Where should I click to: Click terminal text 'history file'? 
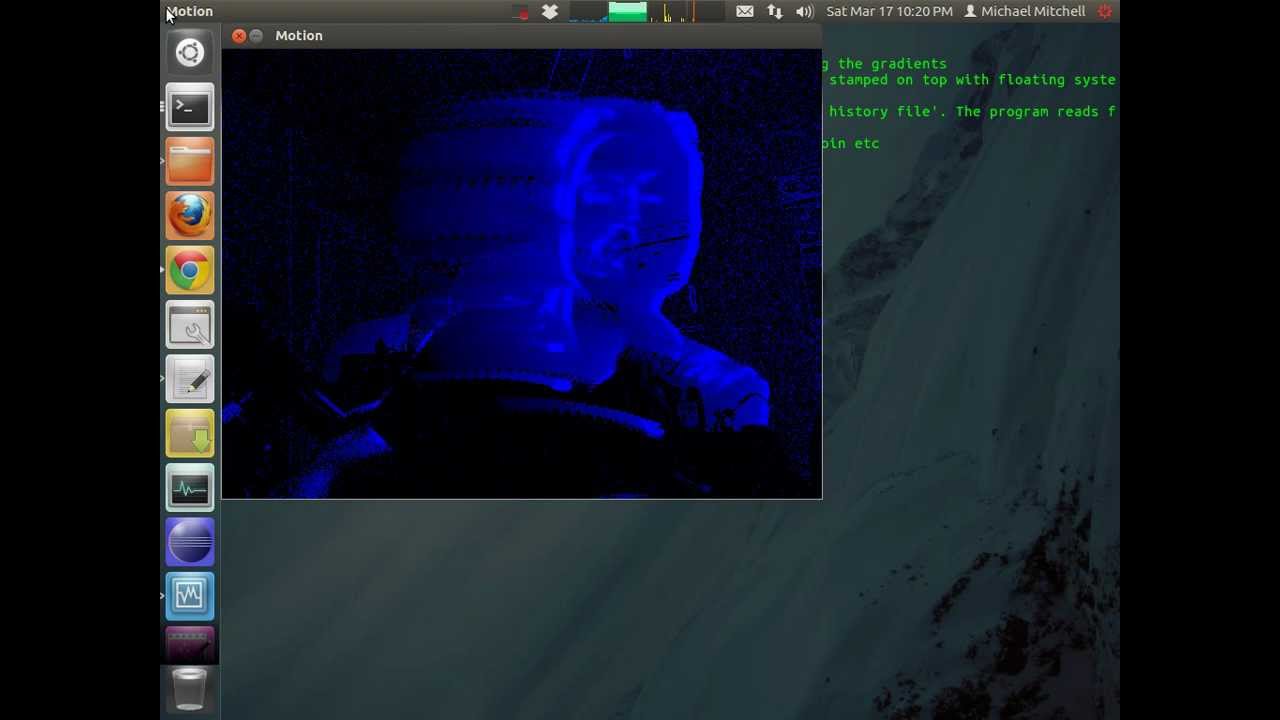point(884,112)
